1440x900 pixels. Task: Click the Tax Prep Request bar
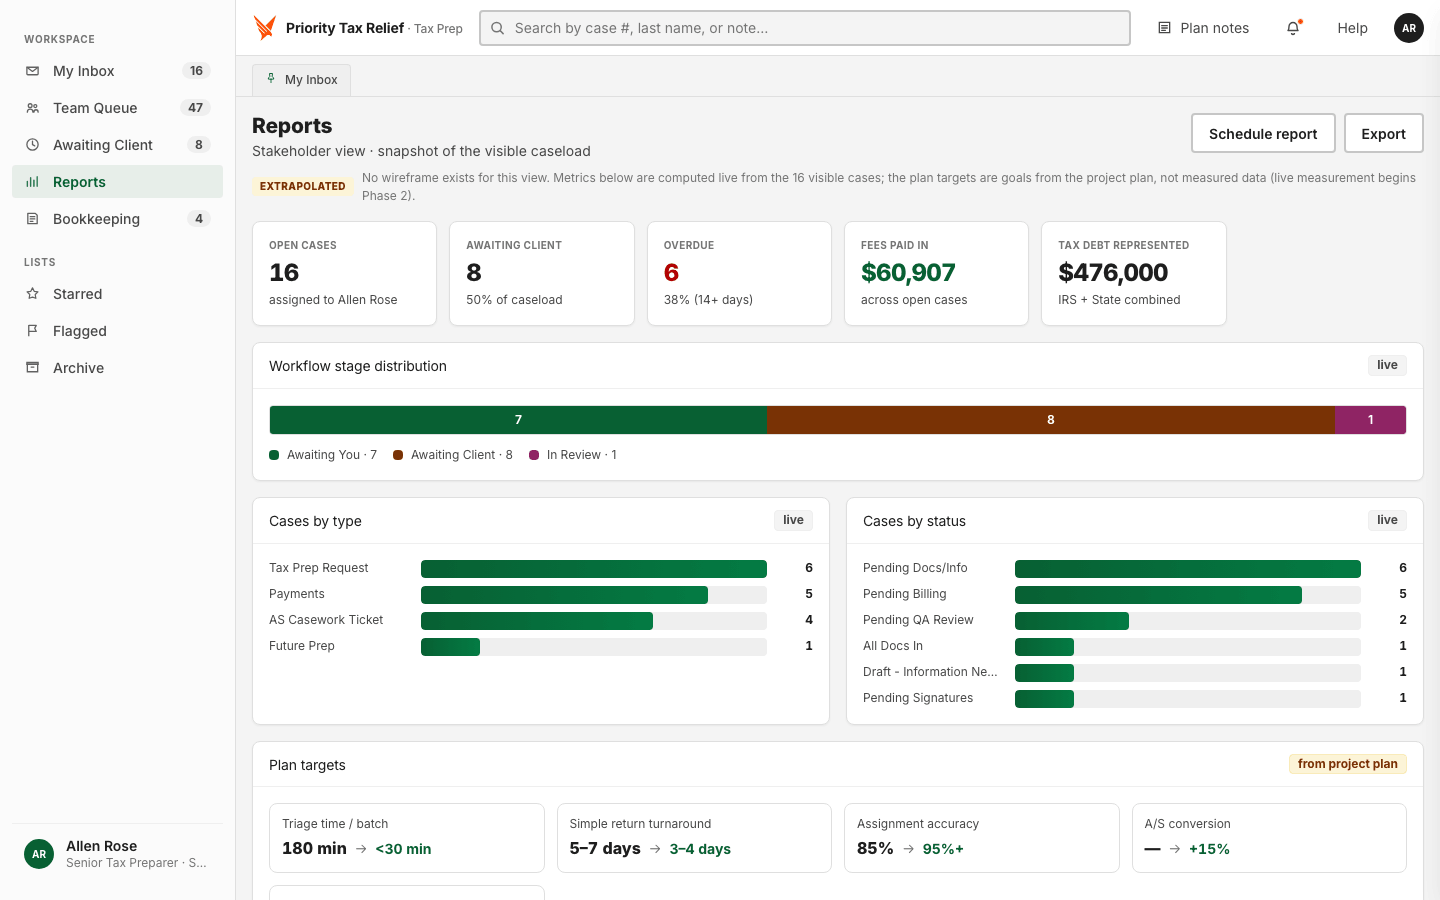[x=594, y=569]
